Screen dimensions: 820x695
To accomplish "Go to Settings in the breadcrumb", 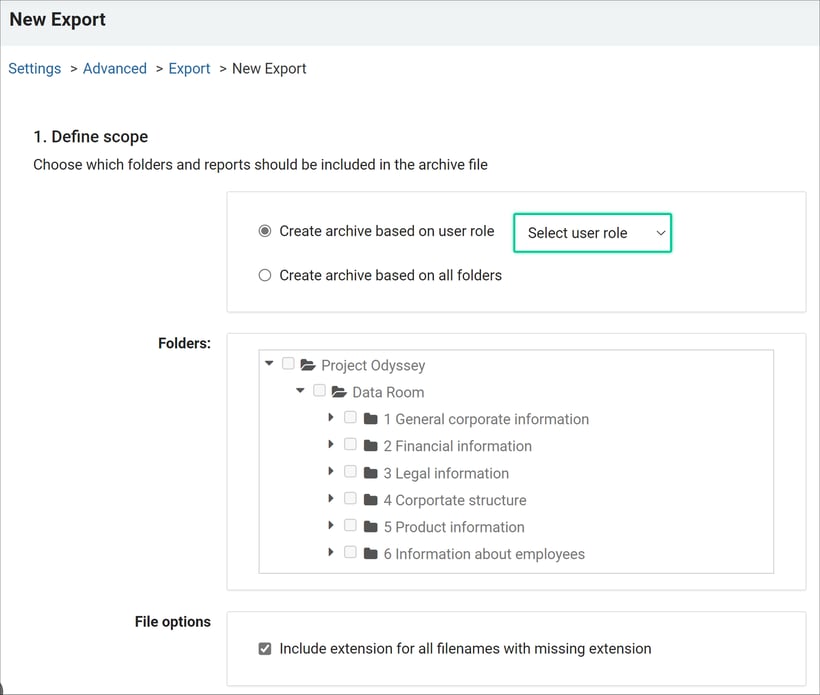I will tap(35, 69).
